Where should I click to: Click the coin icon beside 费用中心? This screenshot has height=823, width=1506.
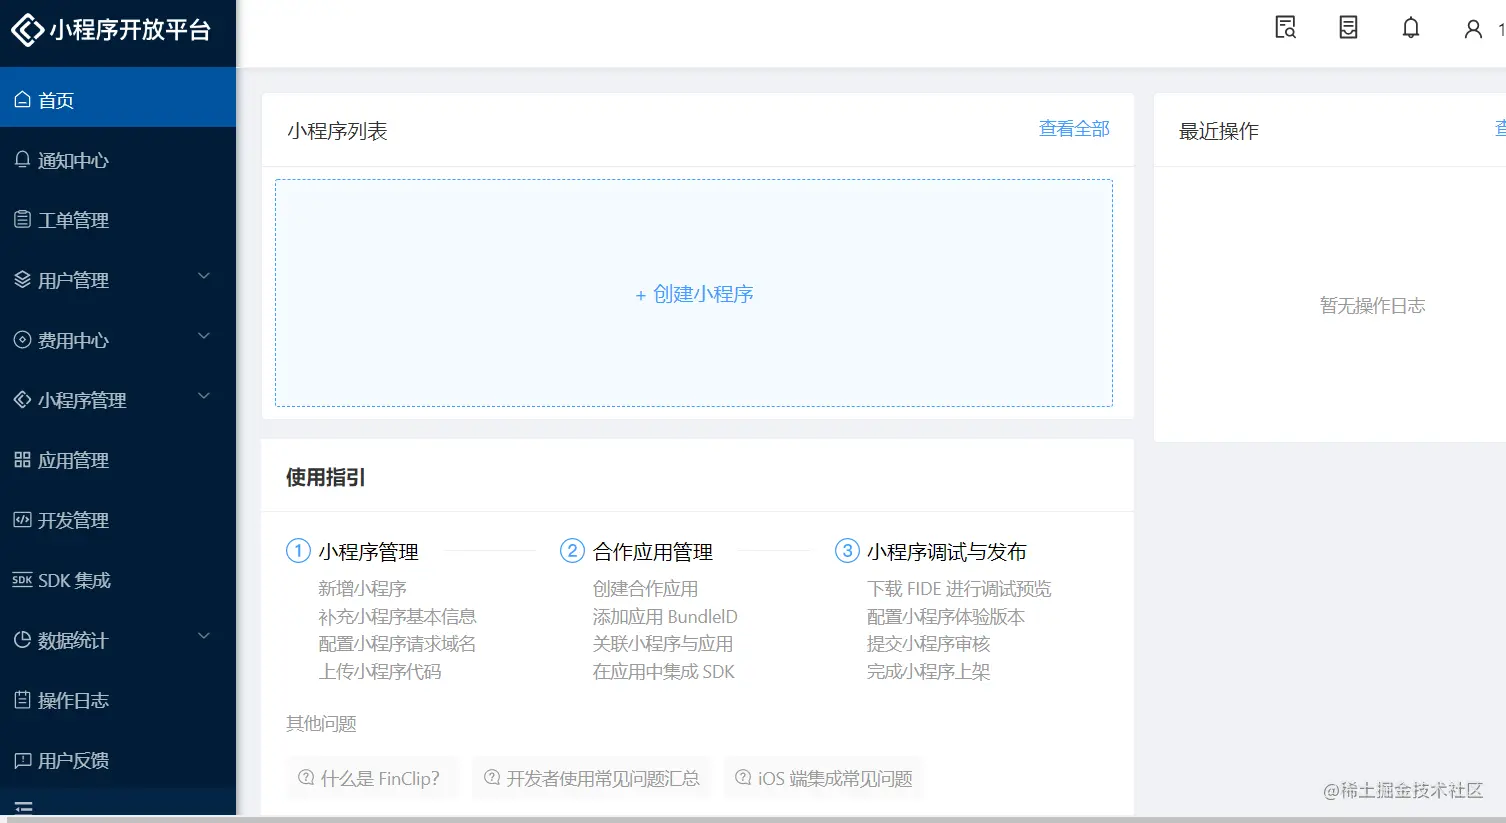22,339
